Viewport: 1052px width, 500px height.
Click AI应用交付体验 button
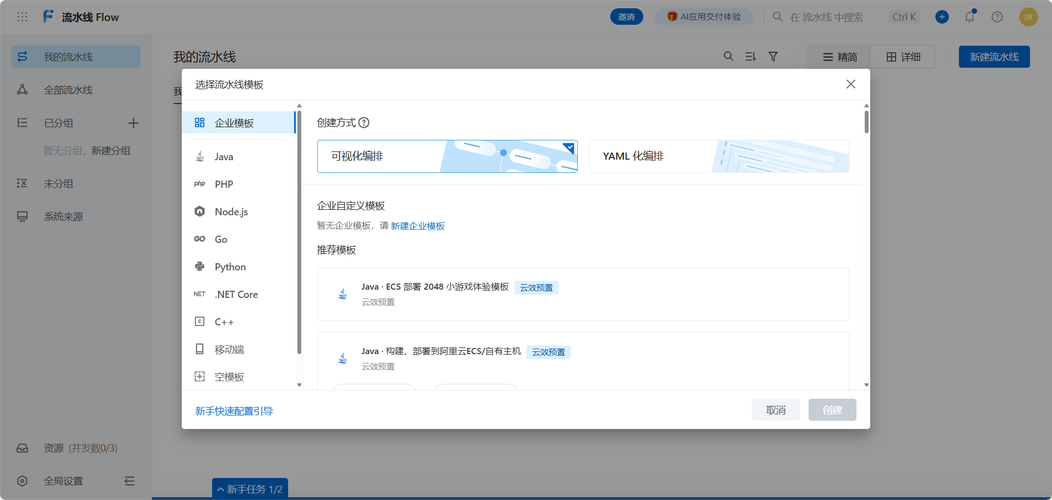pos(704,17)
